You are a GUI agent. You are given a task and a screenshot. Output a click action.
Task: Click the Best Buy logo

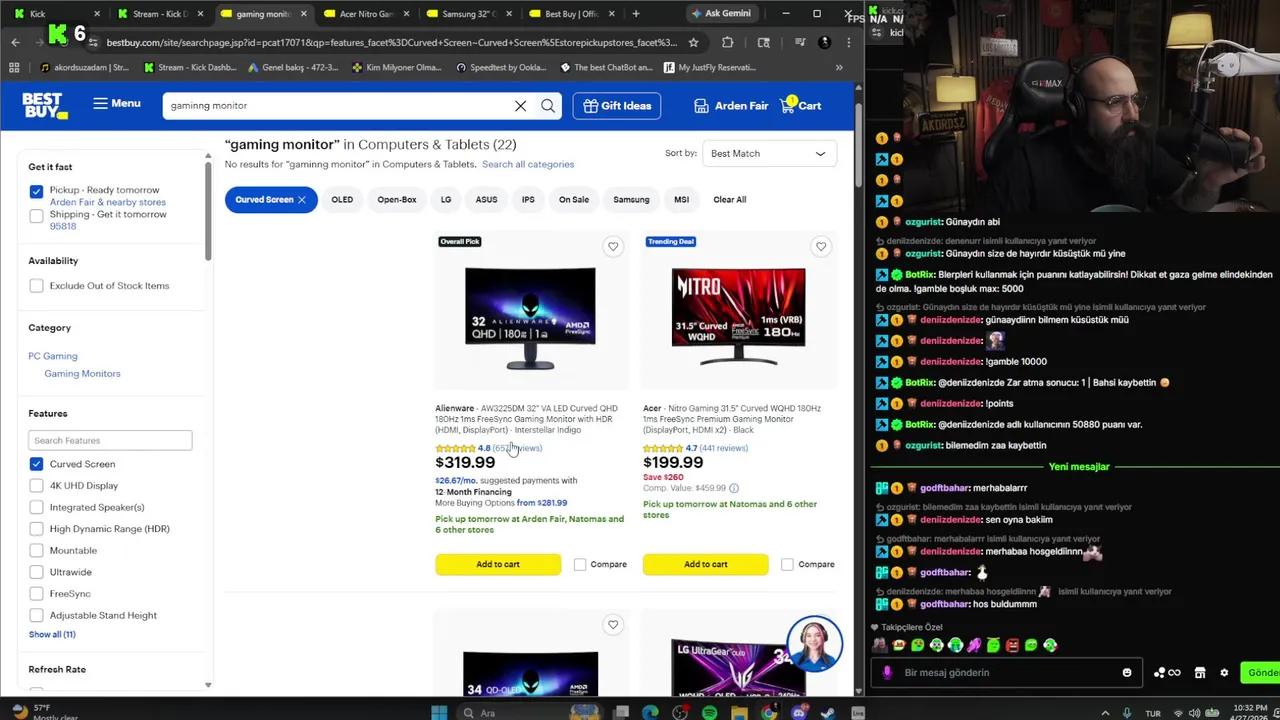tap(44, 105)
